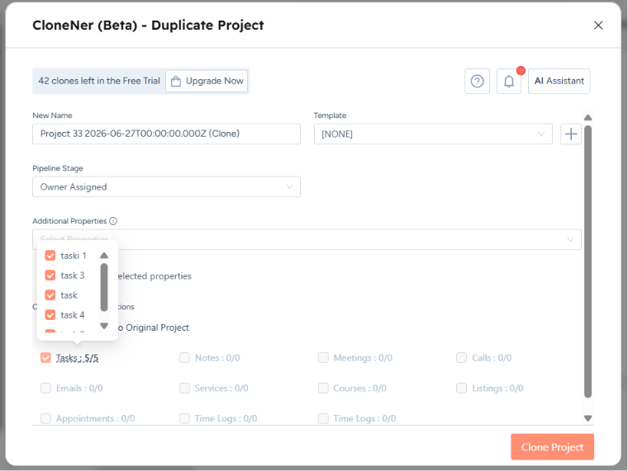
Task: Close the Duplicate Project dialog
Action: [x=598, y=25]
